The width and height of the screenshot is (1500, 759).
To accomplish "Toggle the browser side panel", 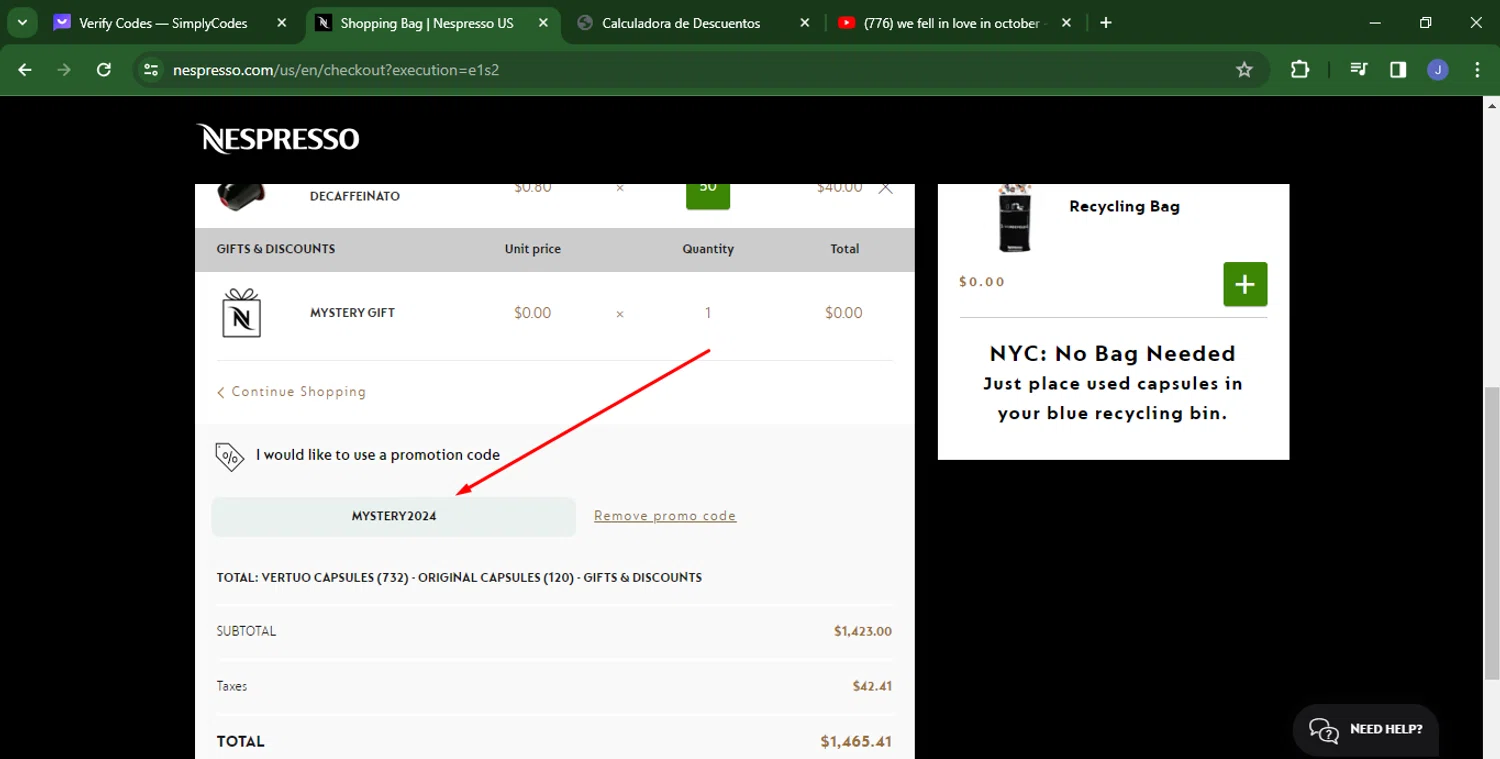I will 1398,69.
